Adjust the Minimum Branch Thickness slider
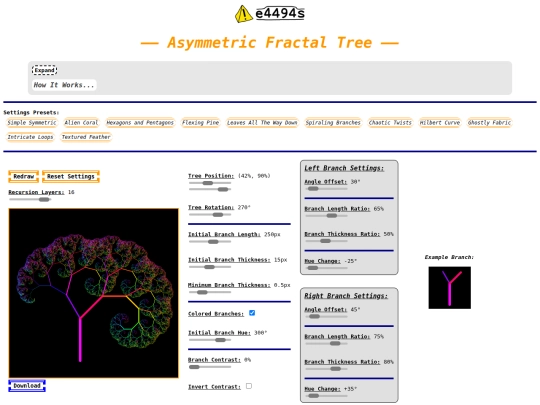 [210, 292]
